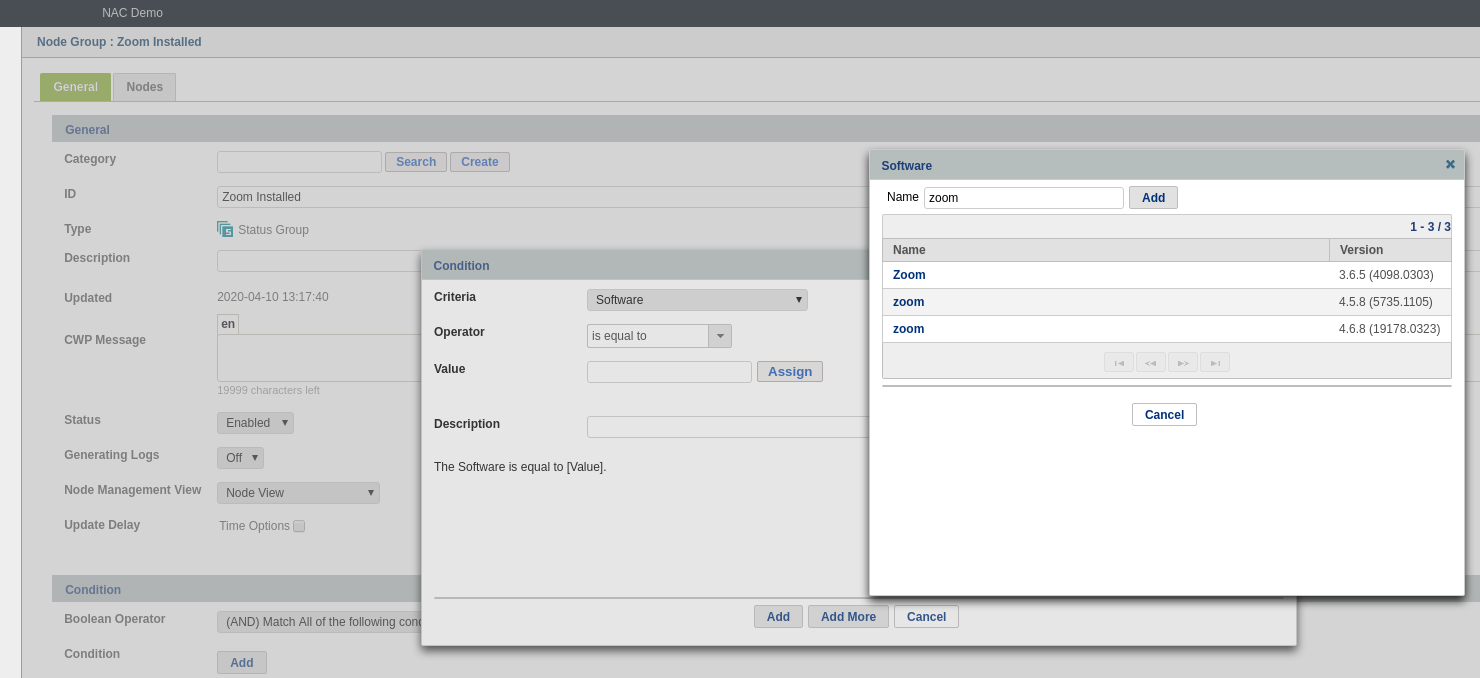
Task: Open the Generating Logs dropdown
Action: [x=240, y=458]
